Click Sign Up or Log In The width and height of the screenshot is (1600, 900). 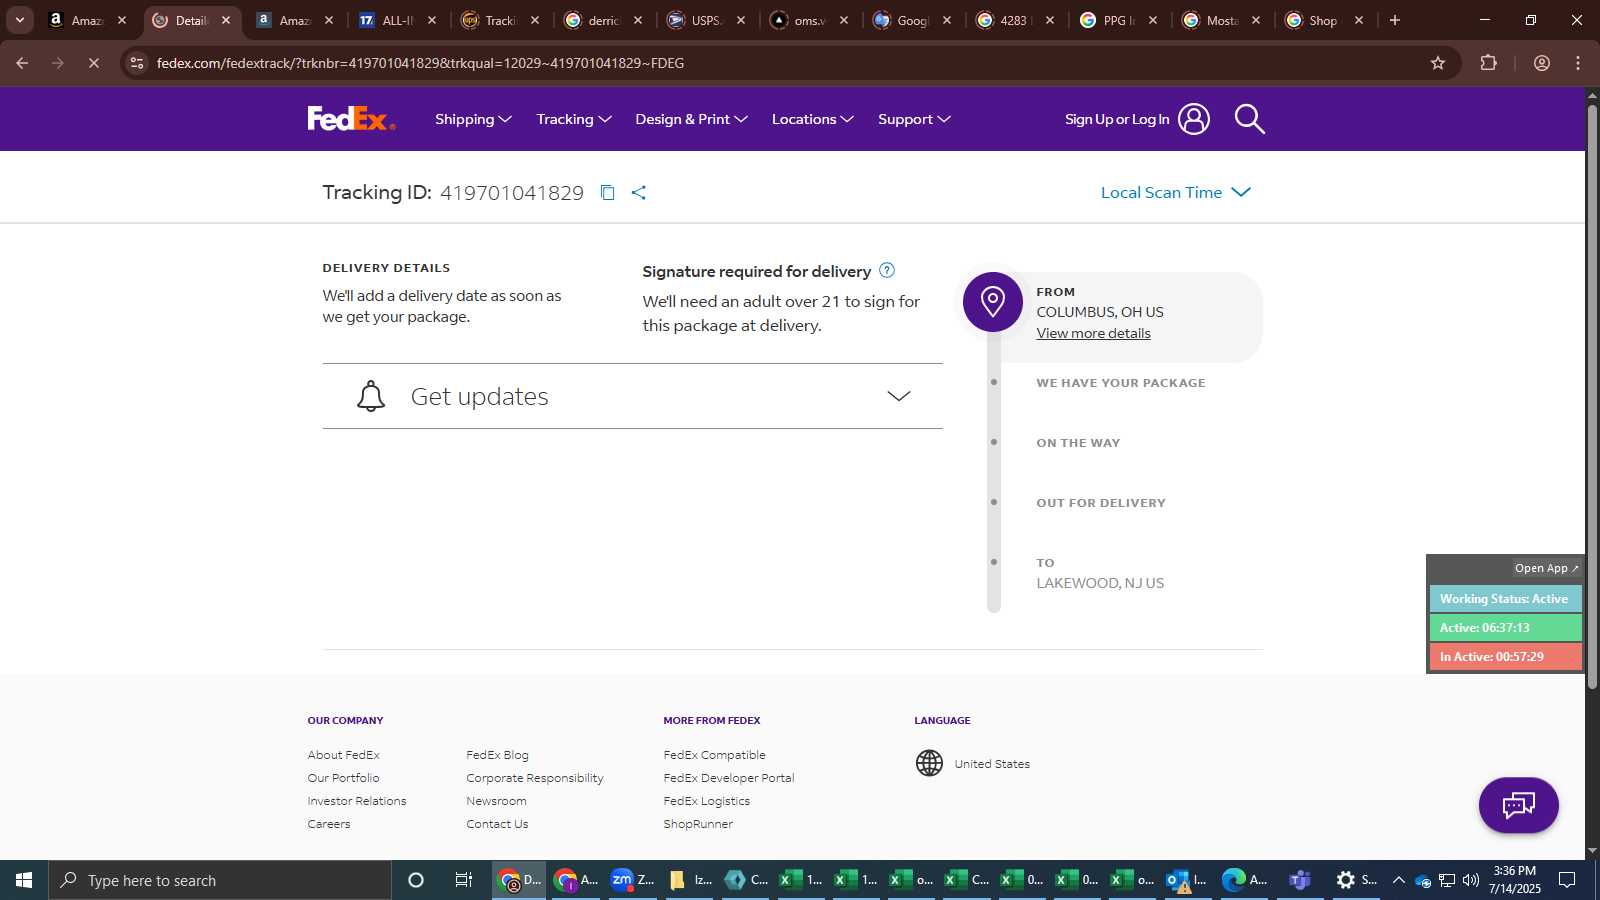click(1117, 119)
